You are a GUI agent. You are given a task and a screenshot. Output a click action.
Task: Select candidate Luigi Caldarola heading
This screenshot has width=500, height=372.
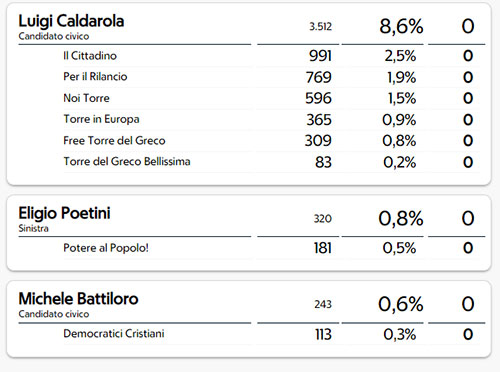pyautogui.click(x=71, y=22)
